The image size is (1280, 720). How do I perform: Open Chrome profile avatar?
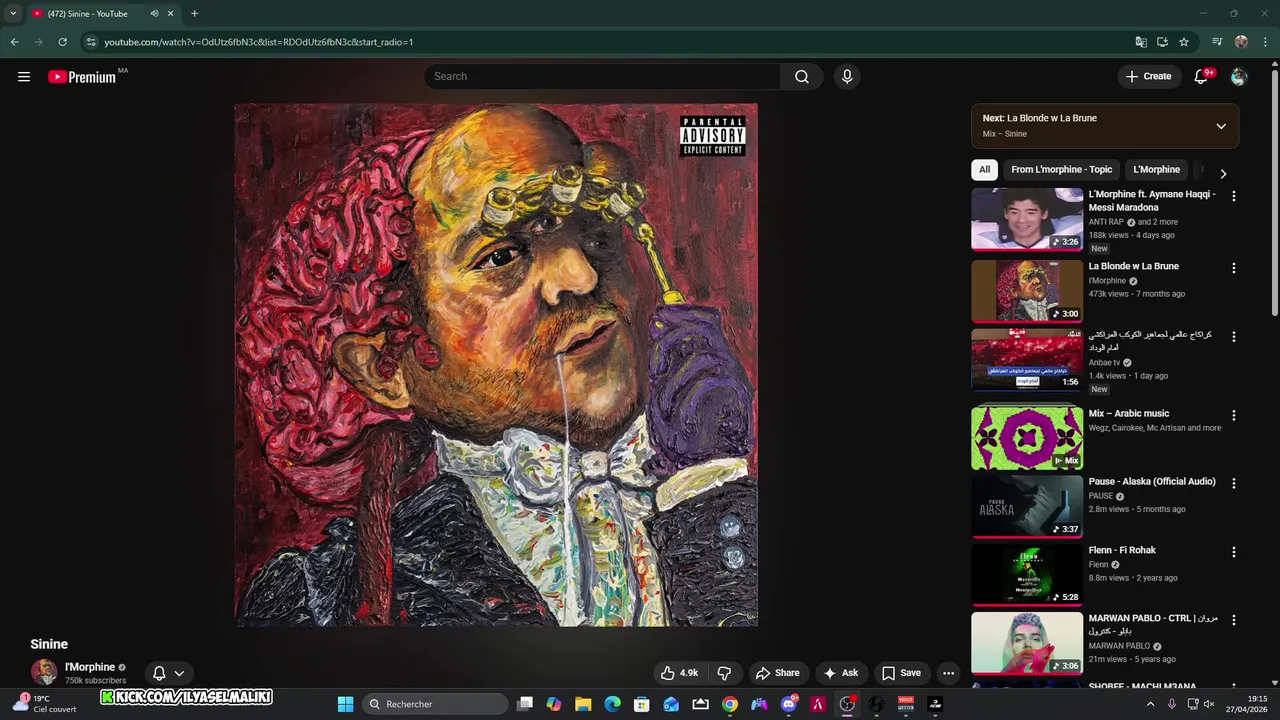point(1241,42)
